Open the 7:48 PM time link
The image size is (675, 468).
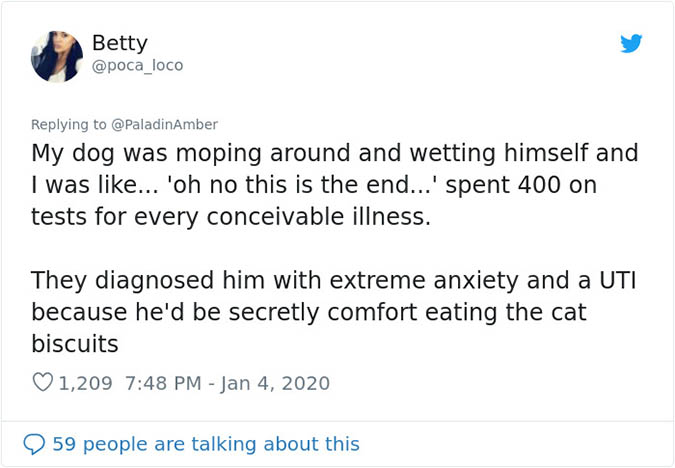165,383
